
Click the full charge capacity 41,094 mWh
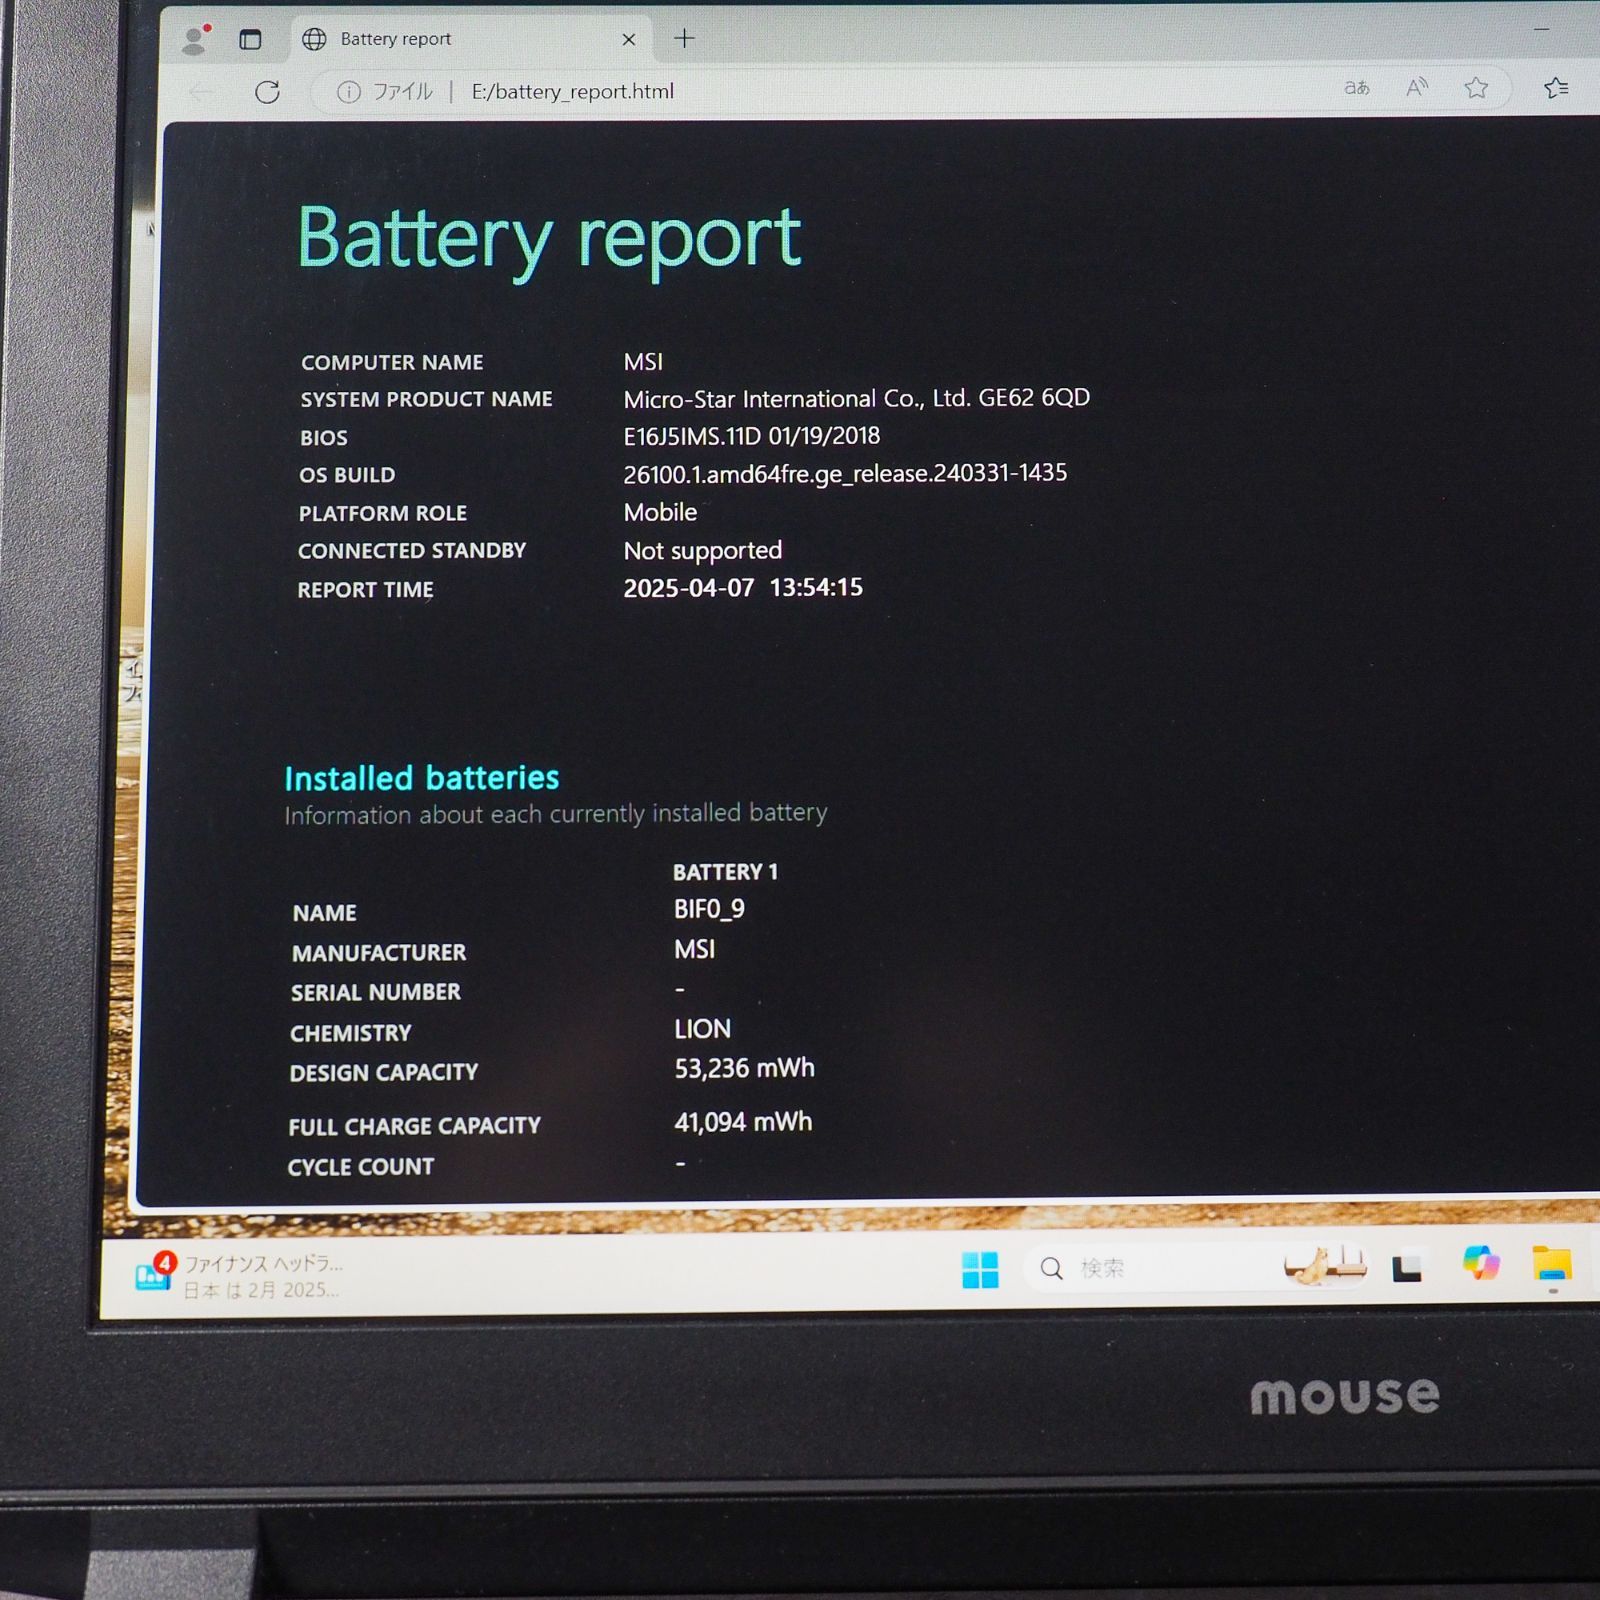click(x=743, y=1122)
